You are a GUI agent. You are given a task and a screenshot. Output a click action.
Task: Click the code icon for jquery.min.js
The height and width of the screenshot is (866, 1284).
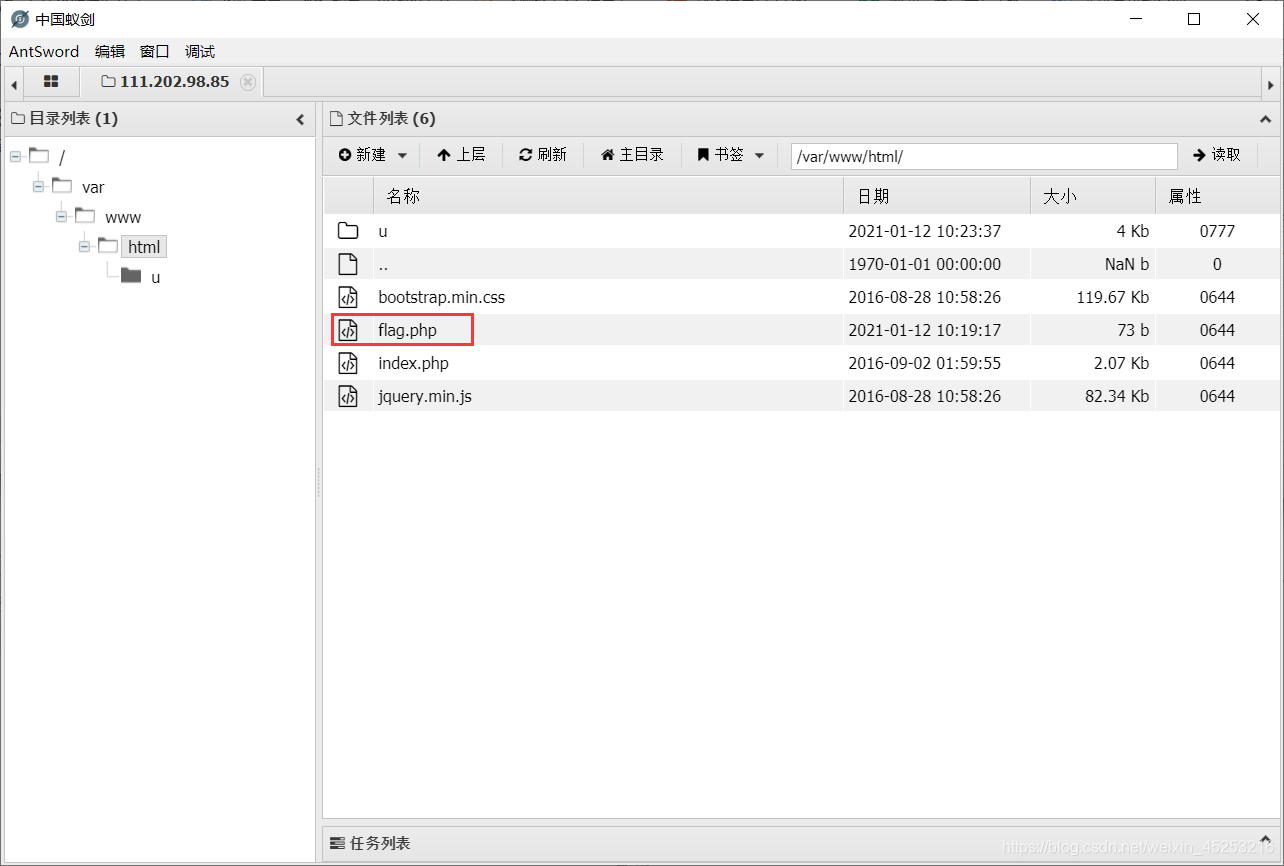tap(348, 396)
